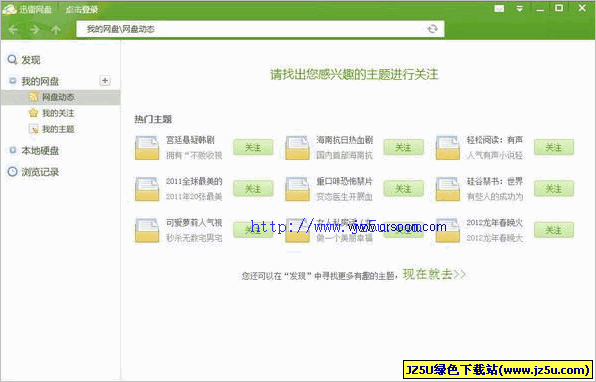Click the address bar showing 我的网盘\网盘动态
The image size is (596, 382).
pos(260,29)
